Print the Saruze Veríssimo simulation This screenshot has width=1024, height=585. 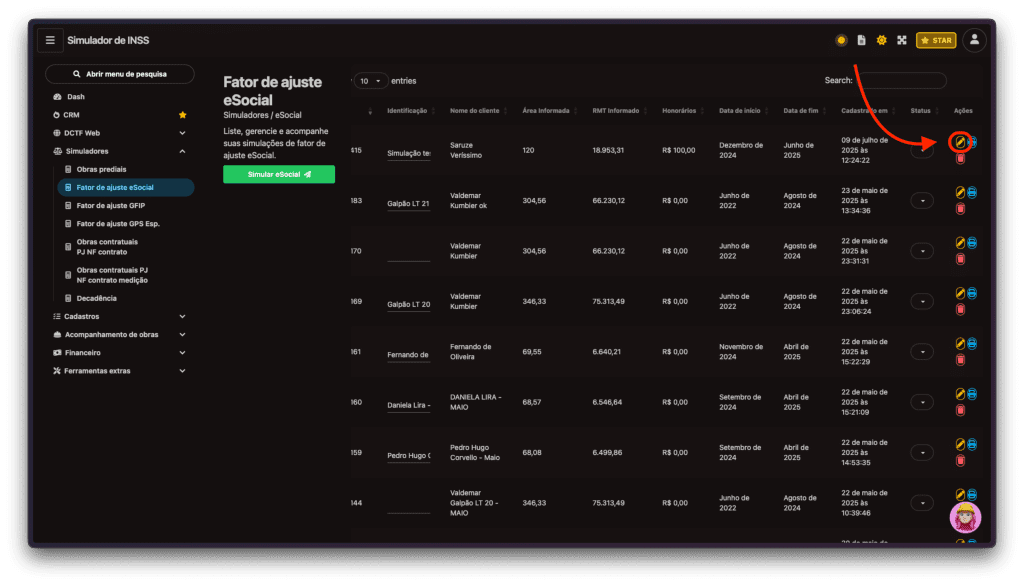point(972,142)
